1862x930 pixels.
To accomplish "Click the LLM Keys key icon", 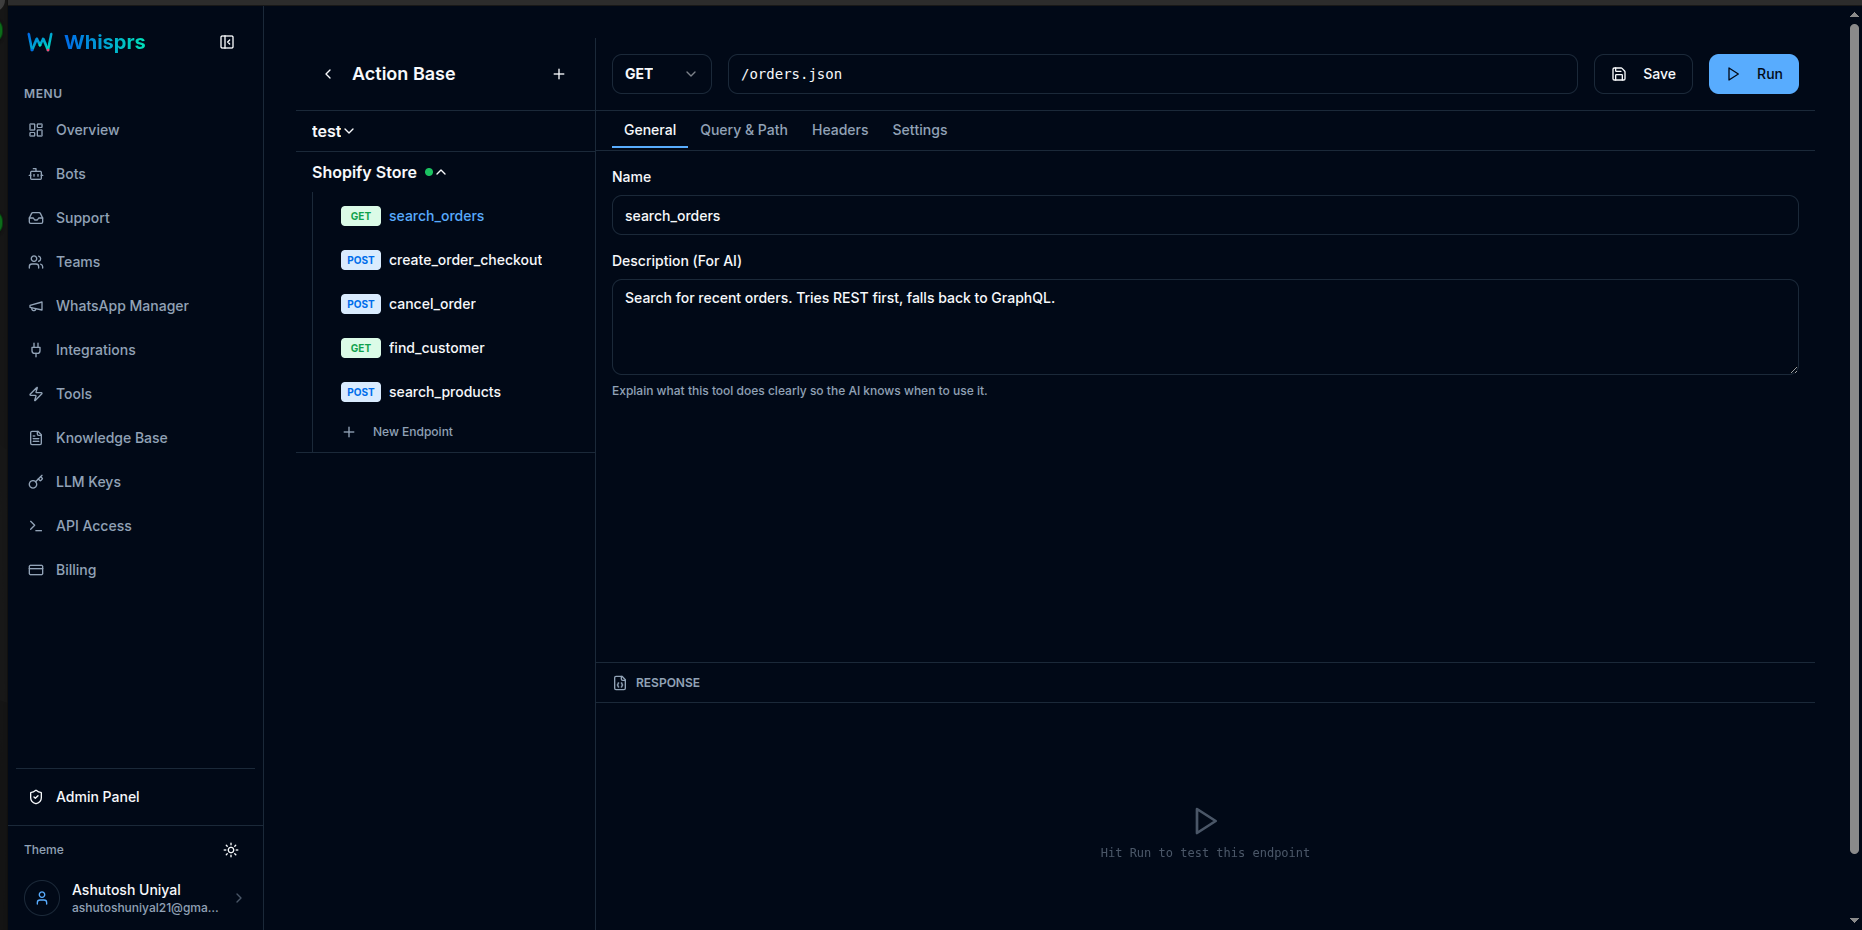I will [x=36, y=482].
